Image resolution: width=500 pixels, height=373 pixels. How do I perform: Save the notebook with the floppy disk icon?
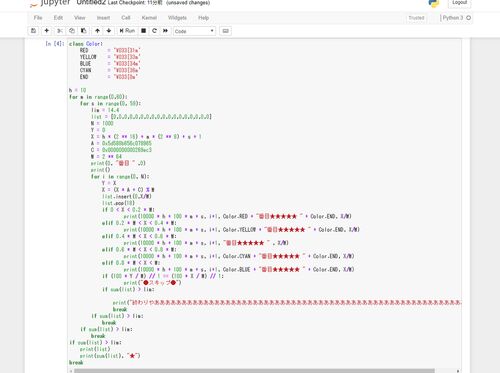[33, 31]
